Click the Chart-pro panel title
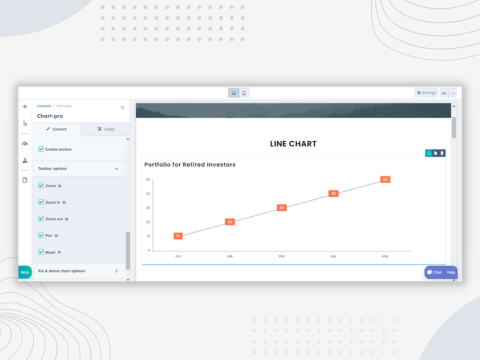Viewport: 480px width, 360px height. 50,116
